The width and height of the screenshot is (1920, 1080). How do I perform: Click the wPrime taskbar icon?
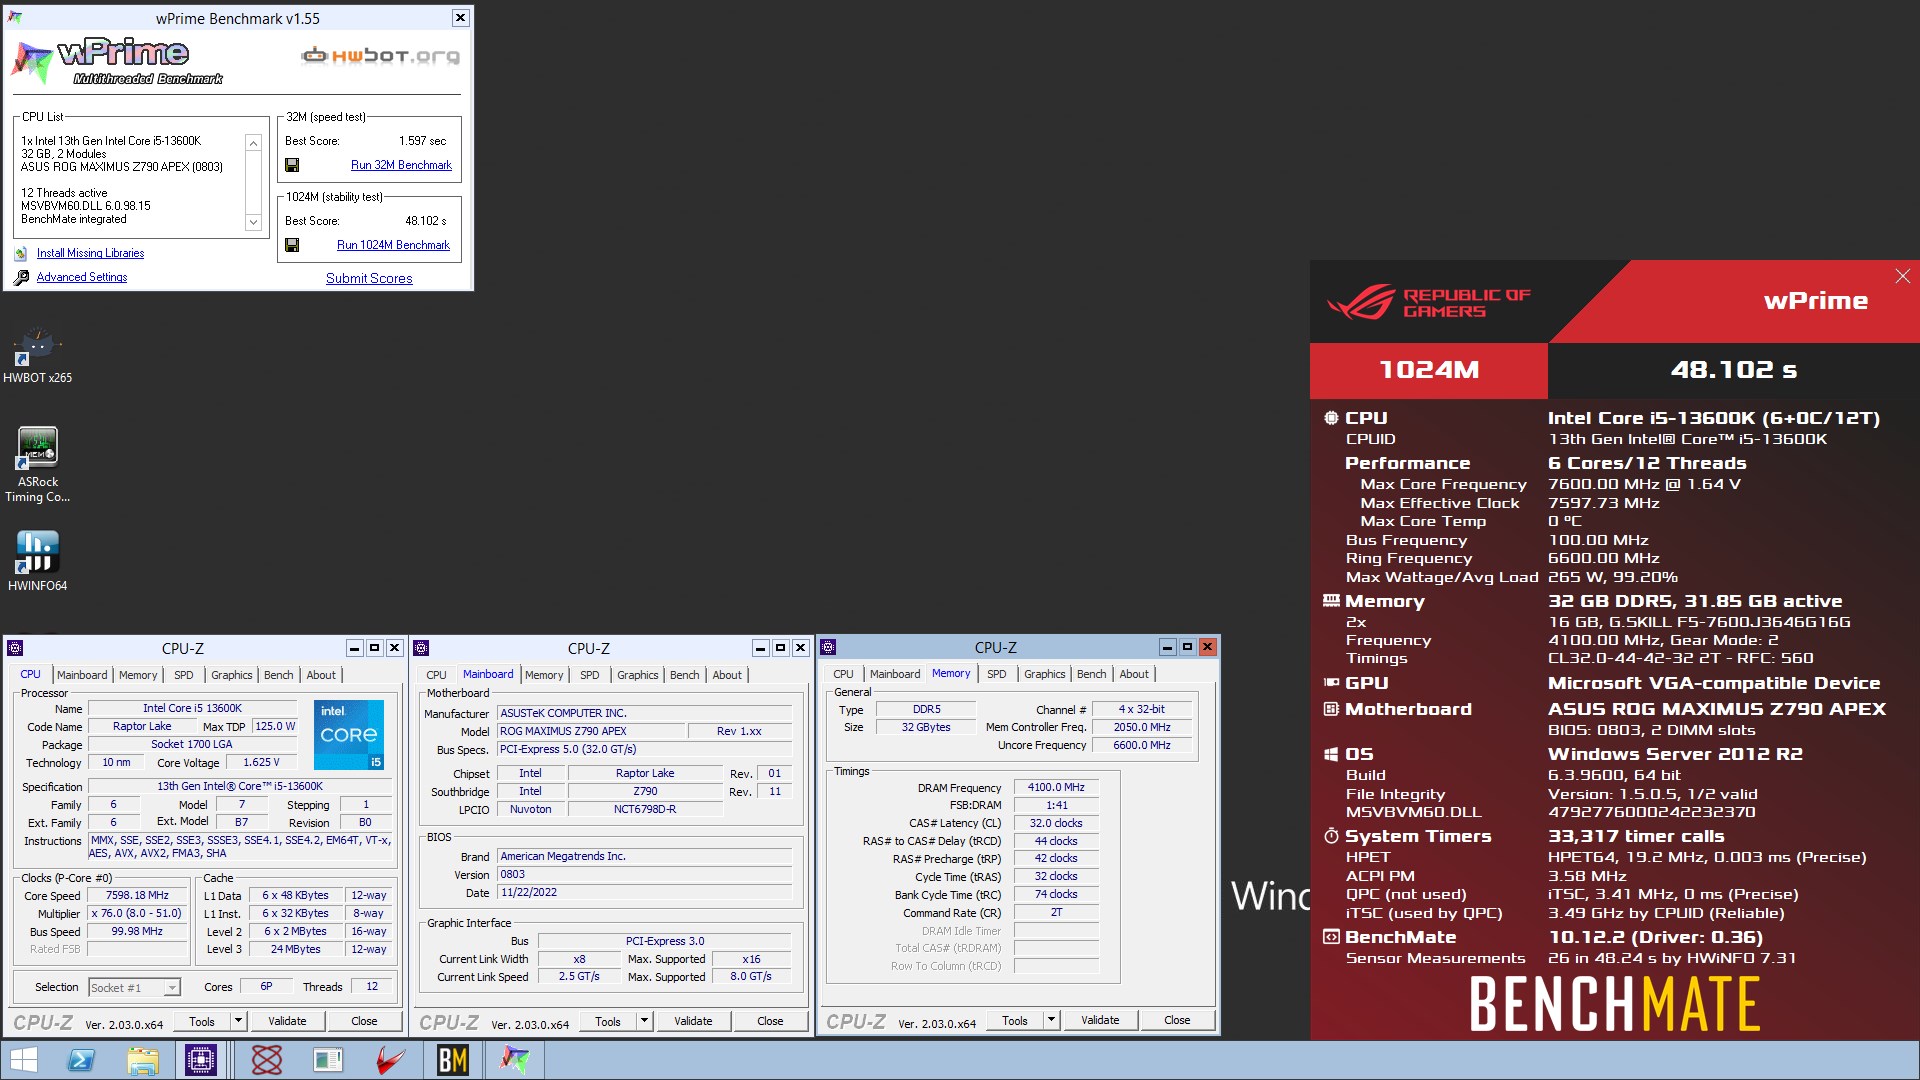515,1060
